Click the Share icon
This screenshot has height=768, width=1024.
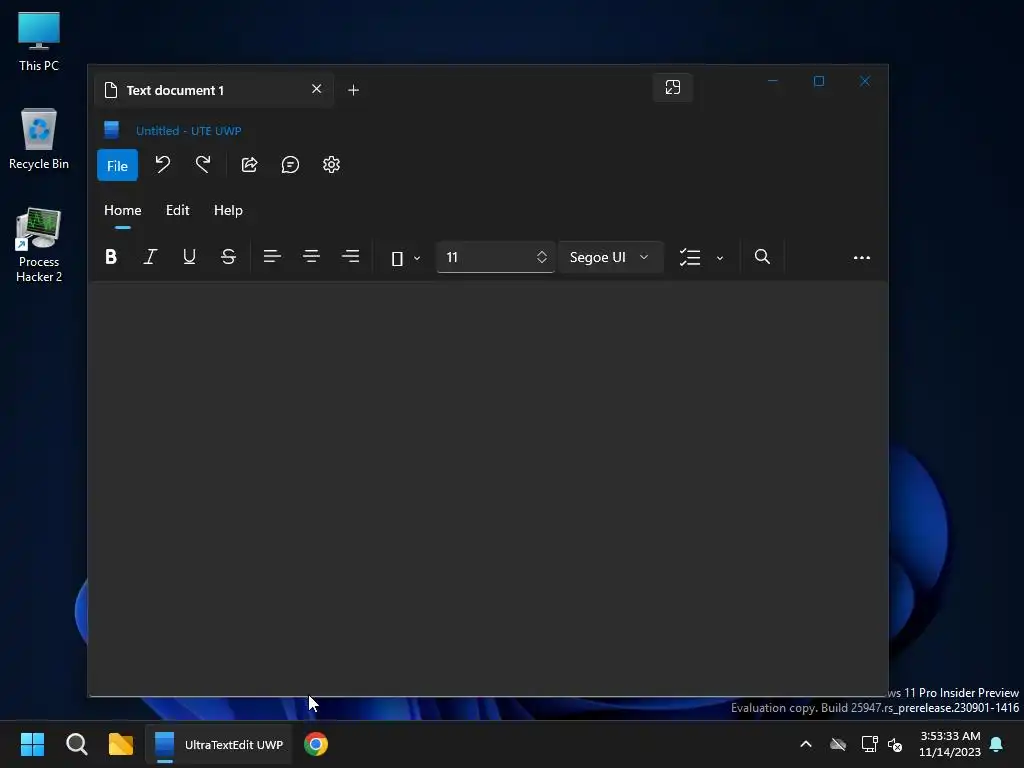point(249,165)
